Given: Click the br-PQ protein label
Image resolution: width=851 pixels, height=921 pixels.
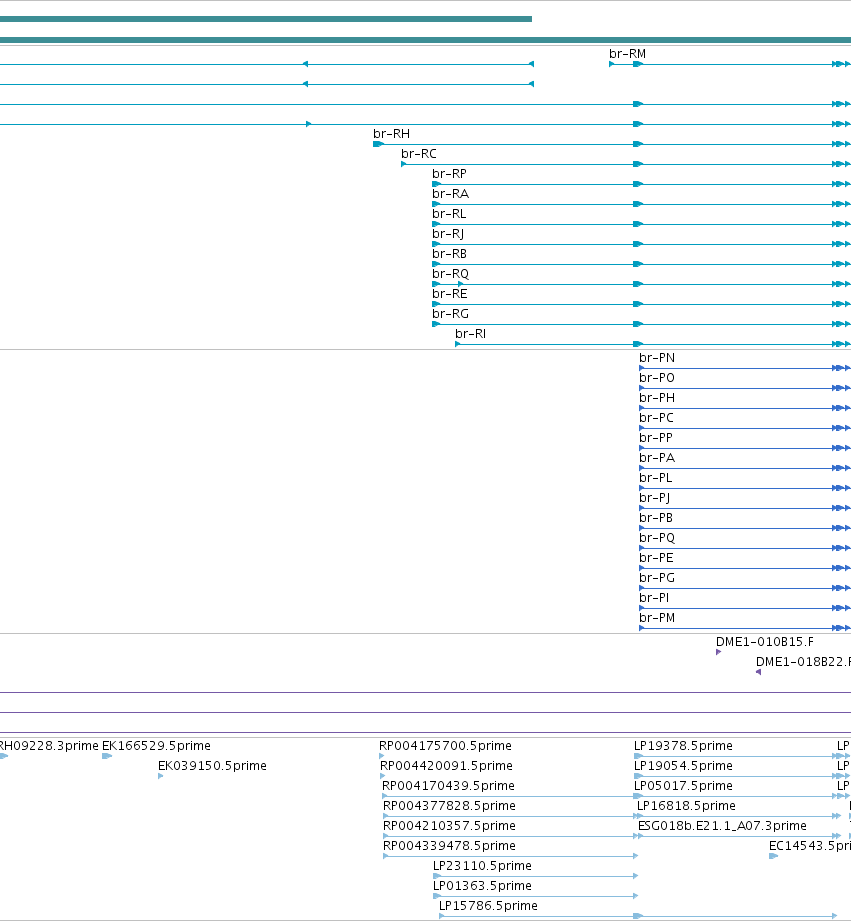Looking at the screenshot, I should pyautogui.click(x=657, y=537).
